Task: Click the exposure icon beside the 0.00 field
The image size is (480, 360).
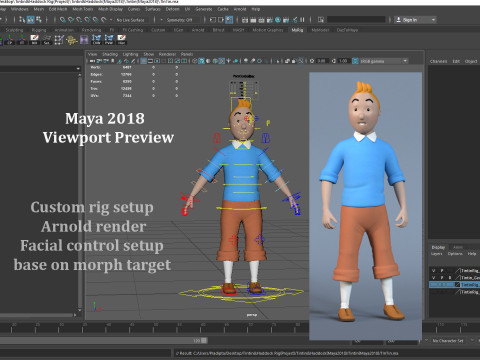Action: 312,61
